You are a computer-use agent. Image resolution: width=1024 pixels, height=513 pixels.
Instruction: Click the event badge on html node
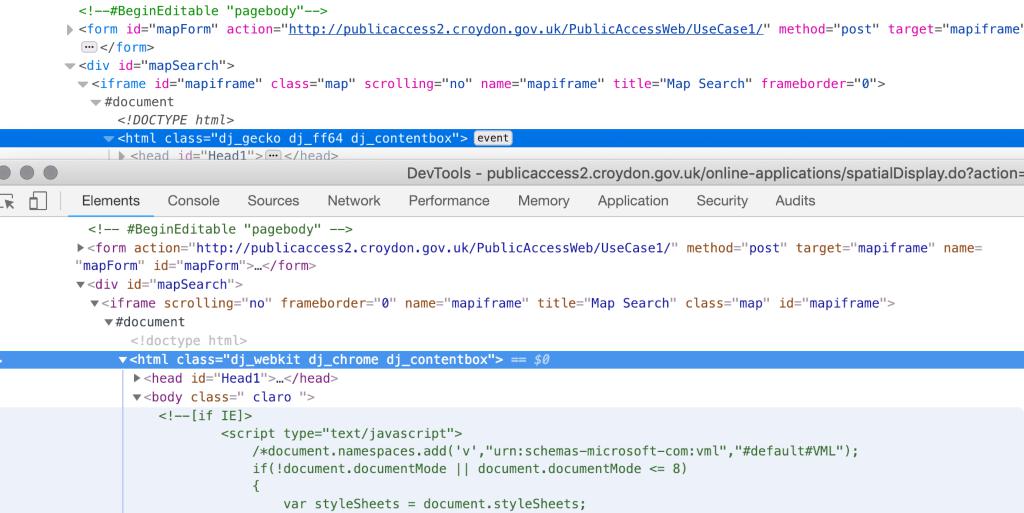(x=492, y=138)
